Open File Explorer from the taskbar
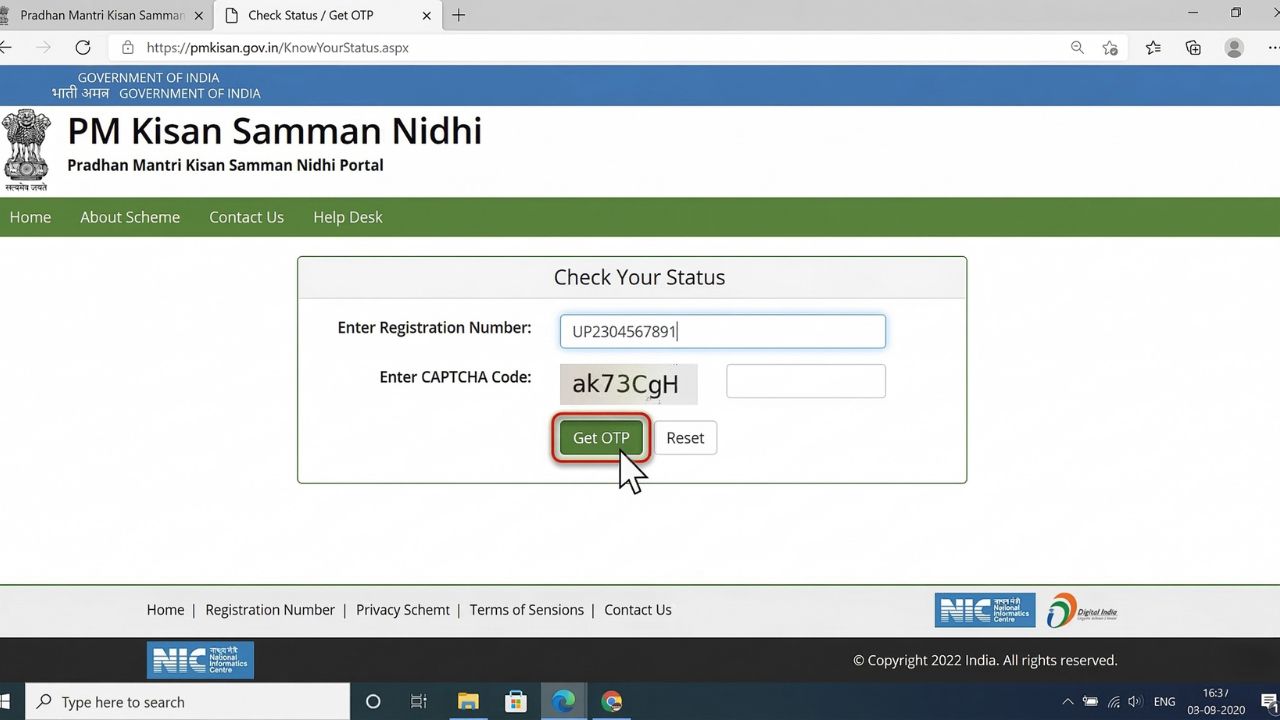The width and height of the screenshot is (1280, 720). pos(467,701)
